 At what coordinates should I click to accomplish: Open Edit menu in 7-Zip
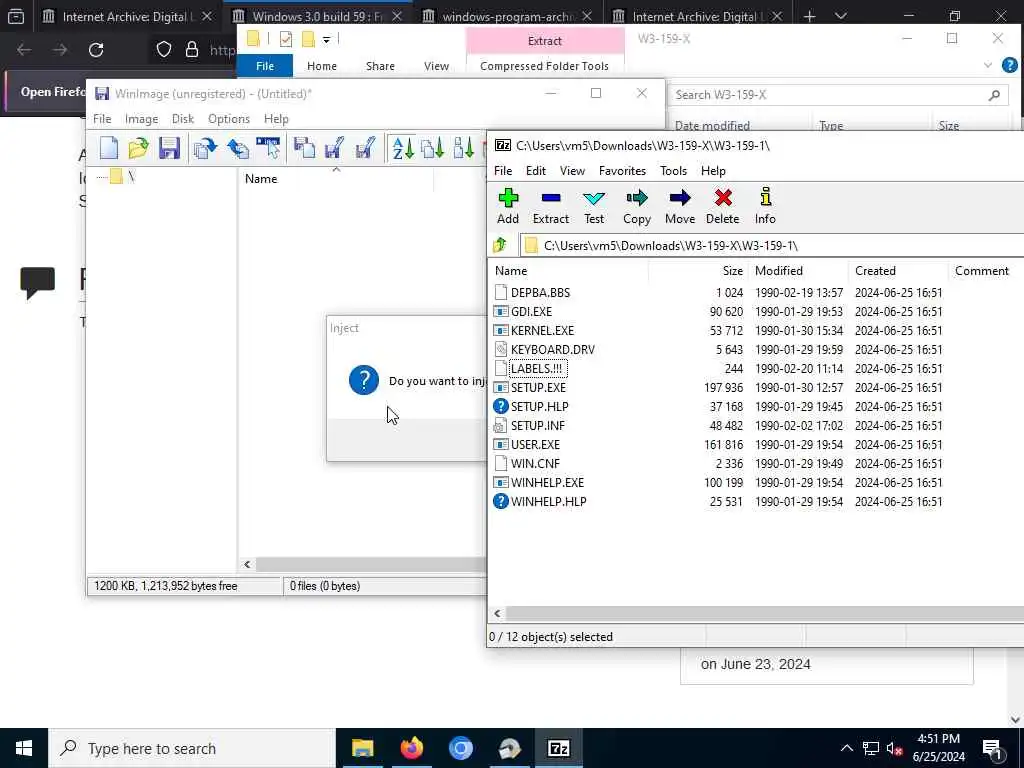coord(536,170)
